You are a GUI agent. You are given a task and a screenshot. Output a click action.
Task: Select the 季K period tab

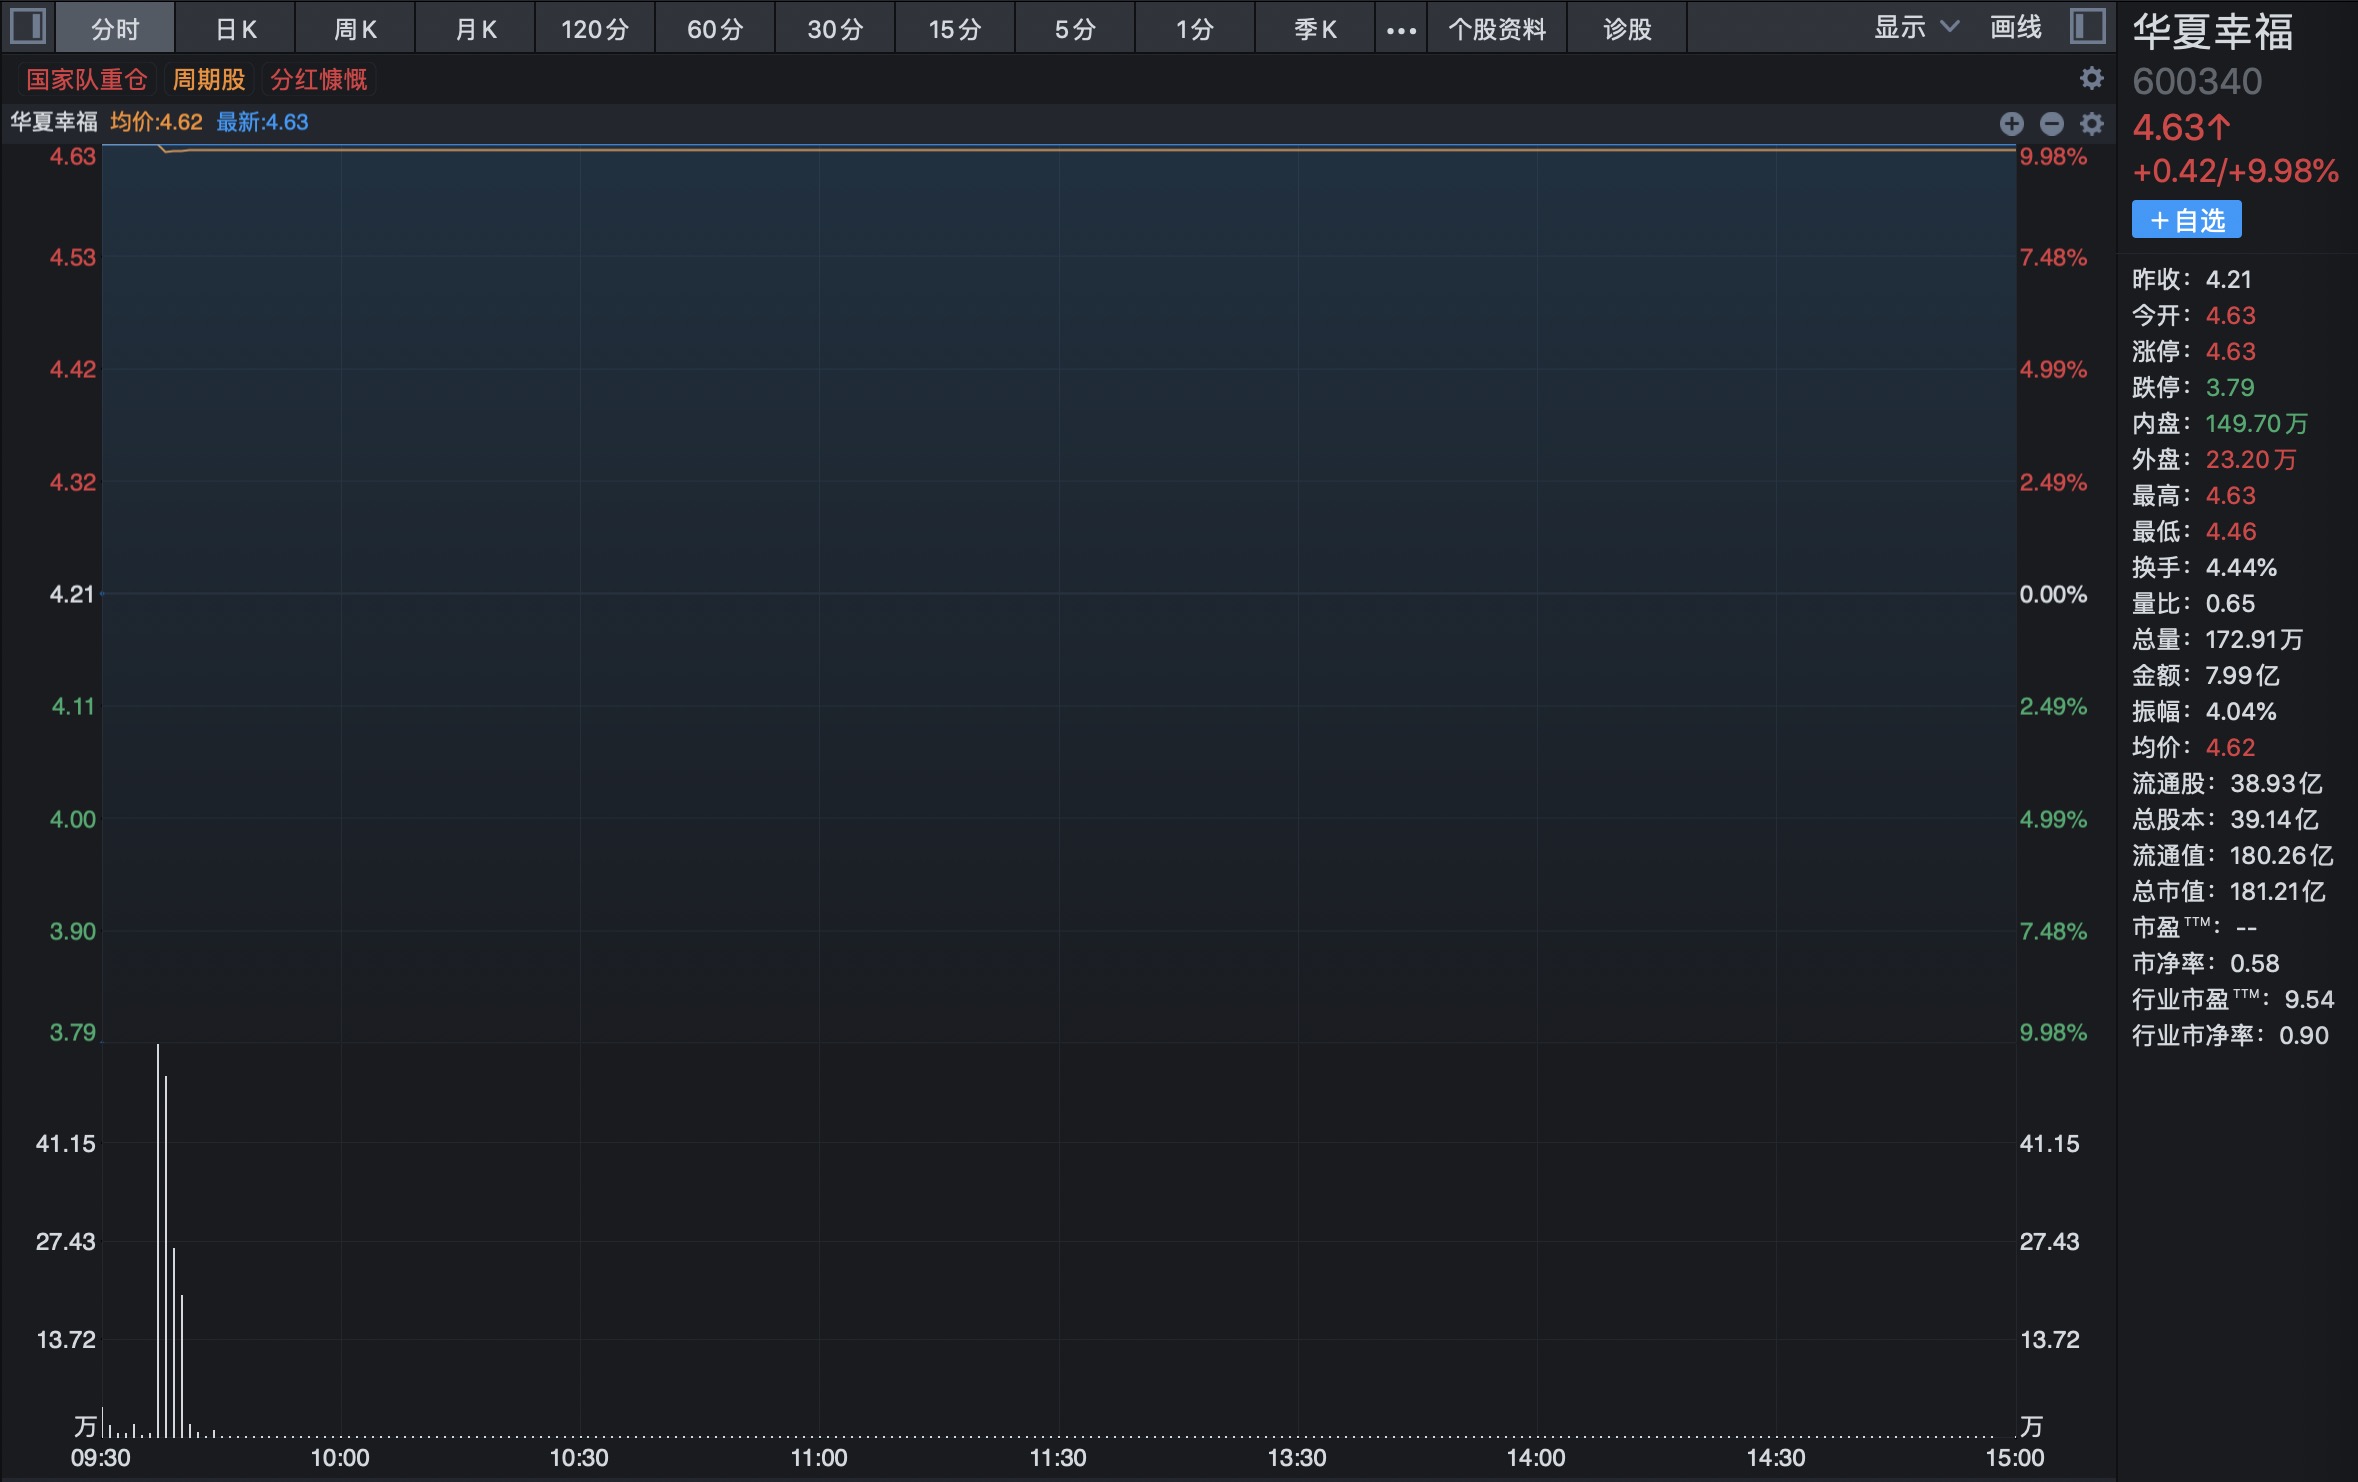click(1315, 29)
